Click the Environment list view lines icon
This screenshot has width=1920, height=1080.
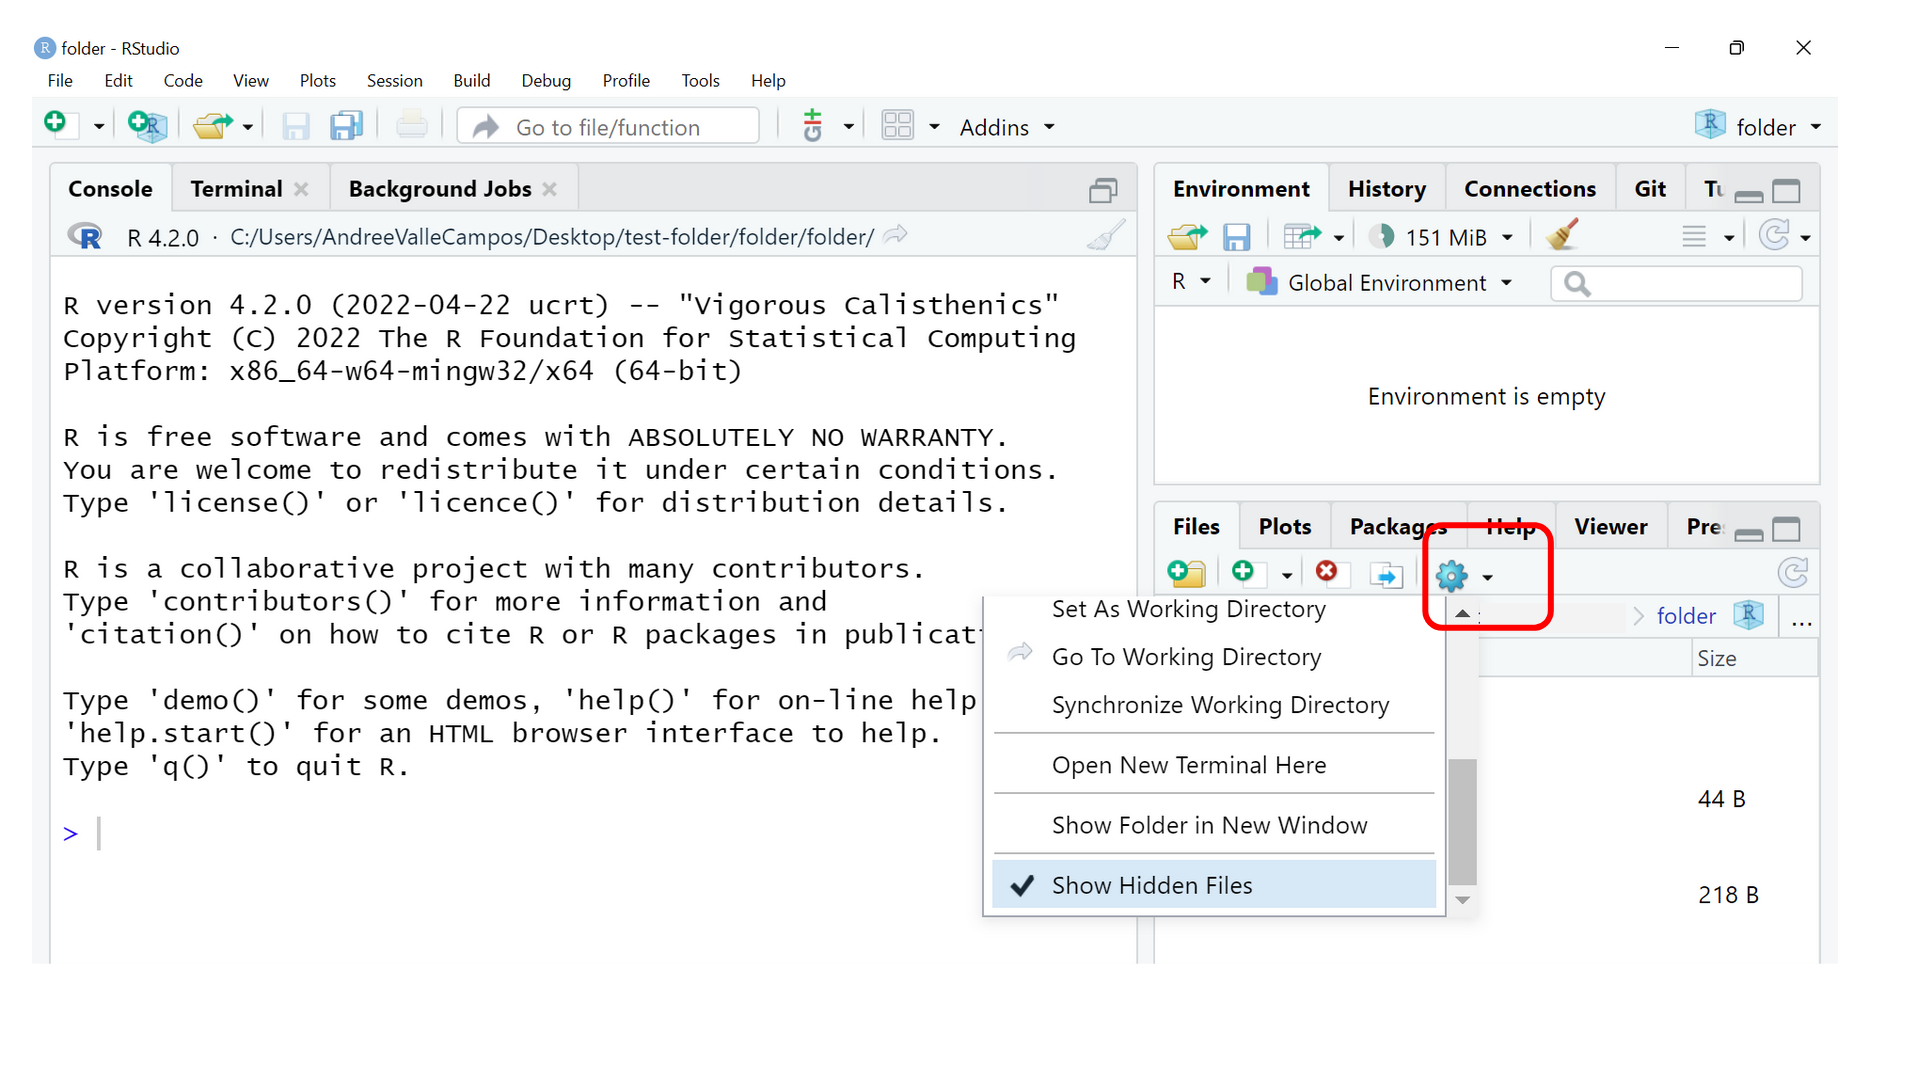1694,237
